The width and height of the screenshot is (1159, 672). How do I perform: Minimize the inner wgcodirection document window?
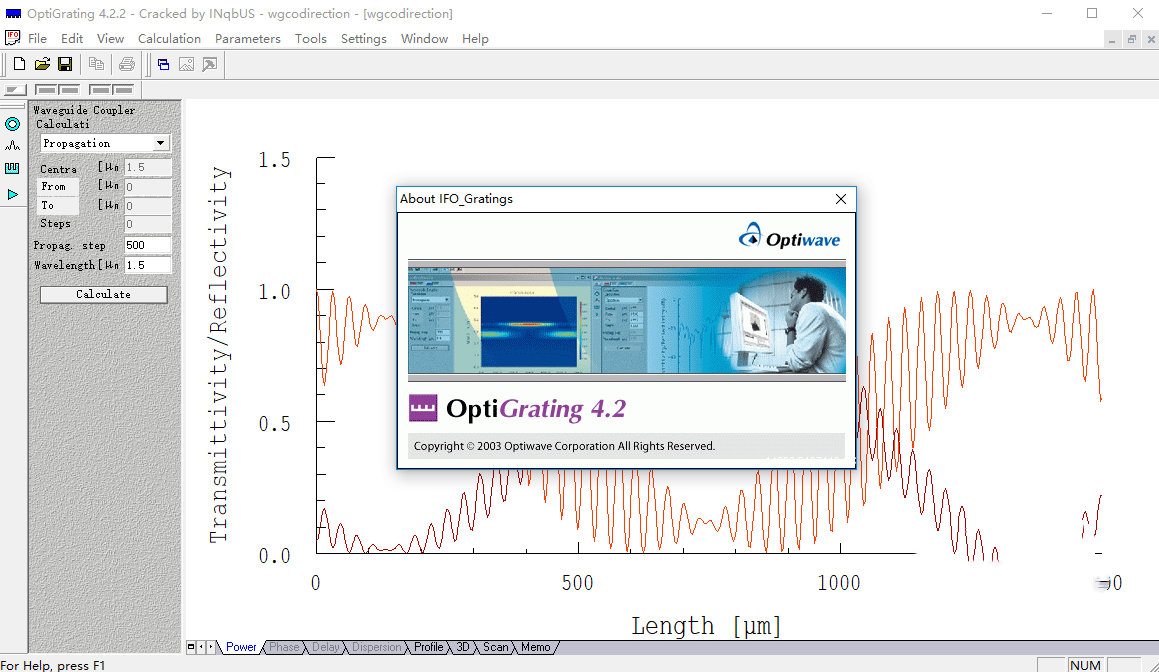(1112, 40)
